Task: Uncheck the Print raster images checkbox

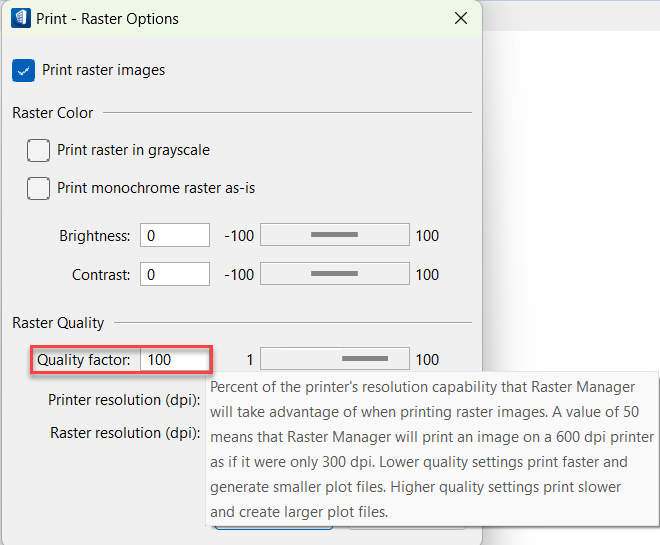Action: (x=23, y=71)
